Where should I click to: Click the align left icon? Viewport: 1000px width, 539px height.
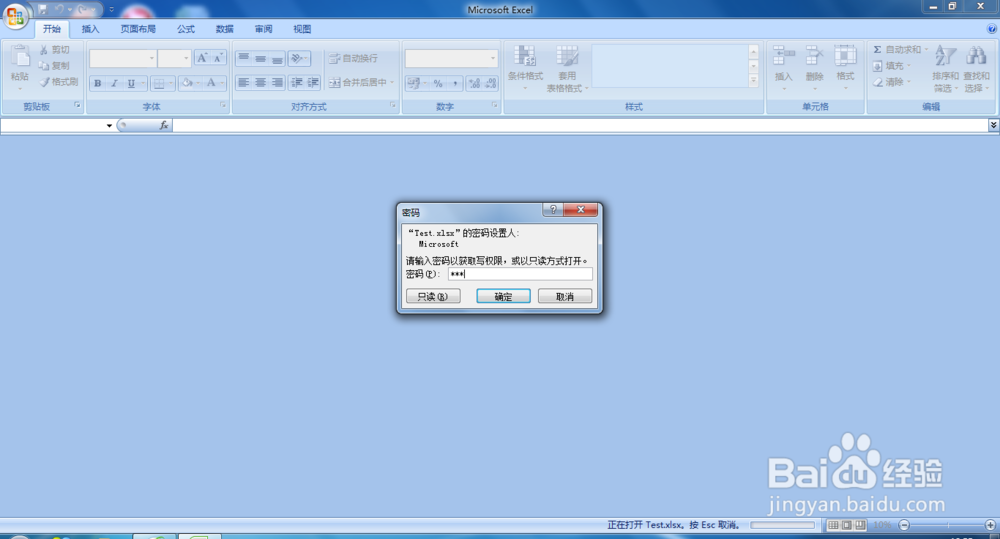click(244, 82)
